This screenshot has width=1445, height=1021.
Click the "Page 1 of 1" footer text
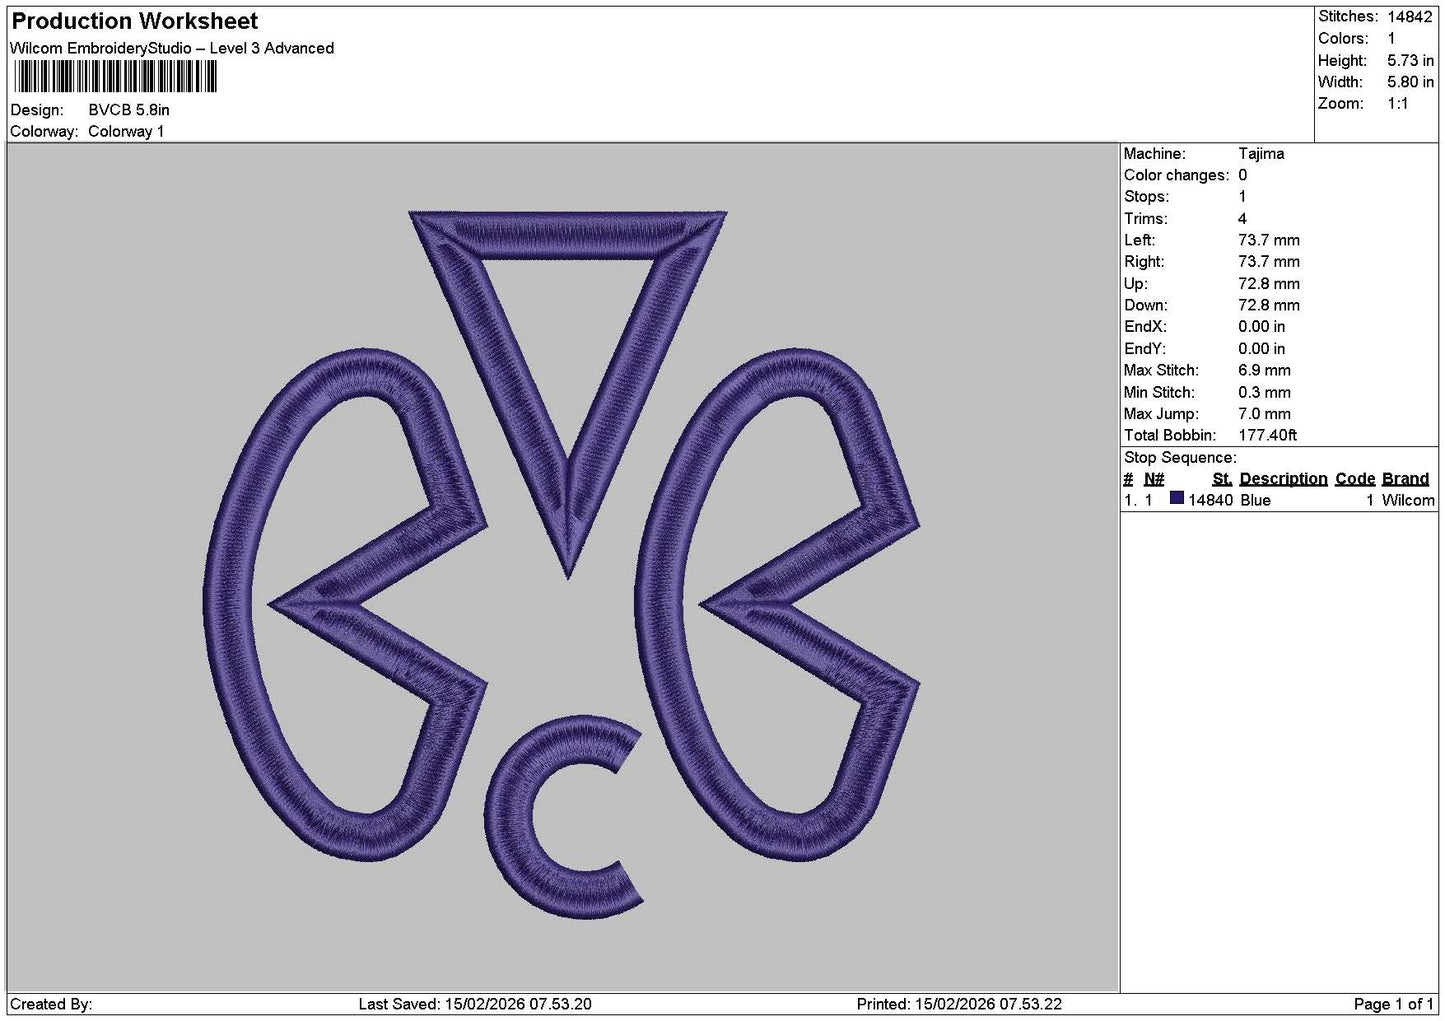click(x=1394, y=1004)
